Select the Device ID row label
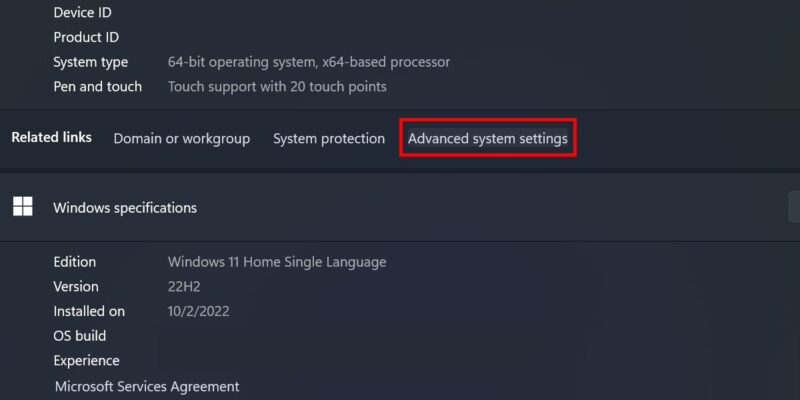This screenshot has width=800, height=400. pyautogui.click(x=83, y=12)
